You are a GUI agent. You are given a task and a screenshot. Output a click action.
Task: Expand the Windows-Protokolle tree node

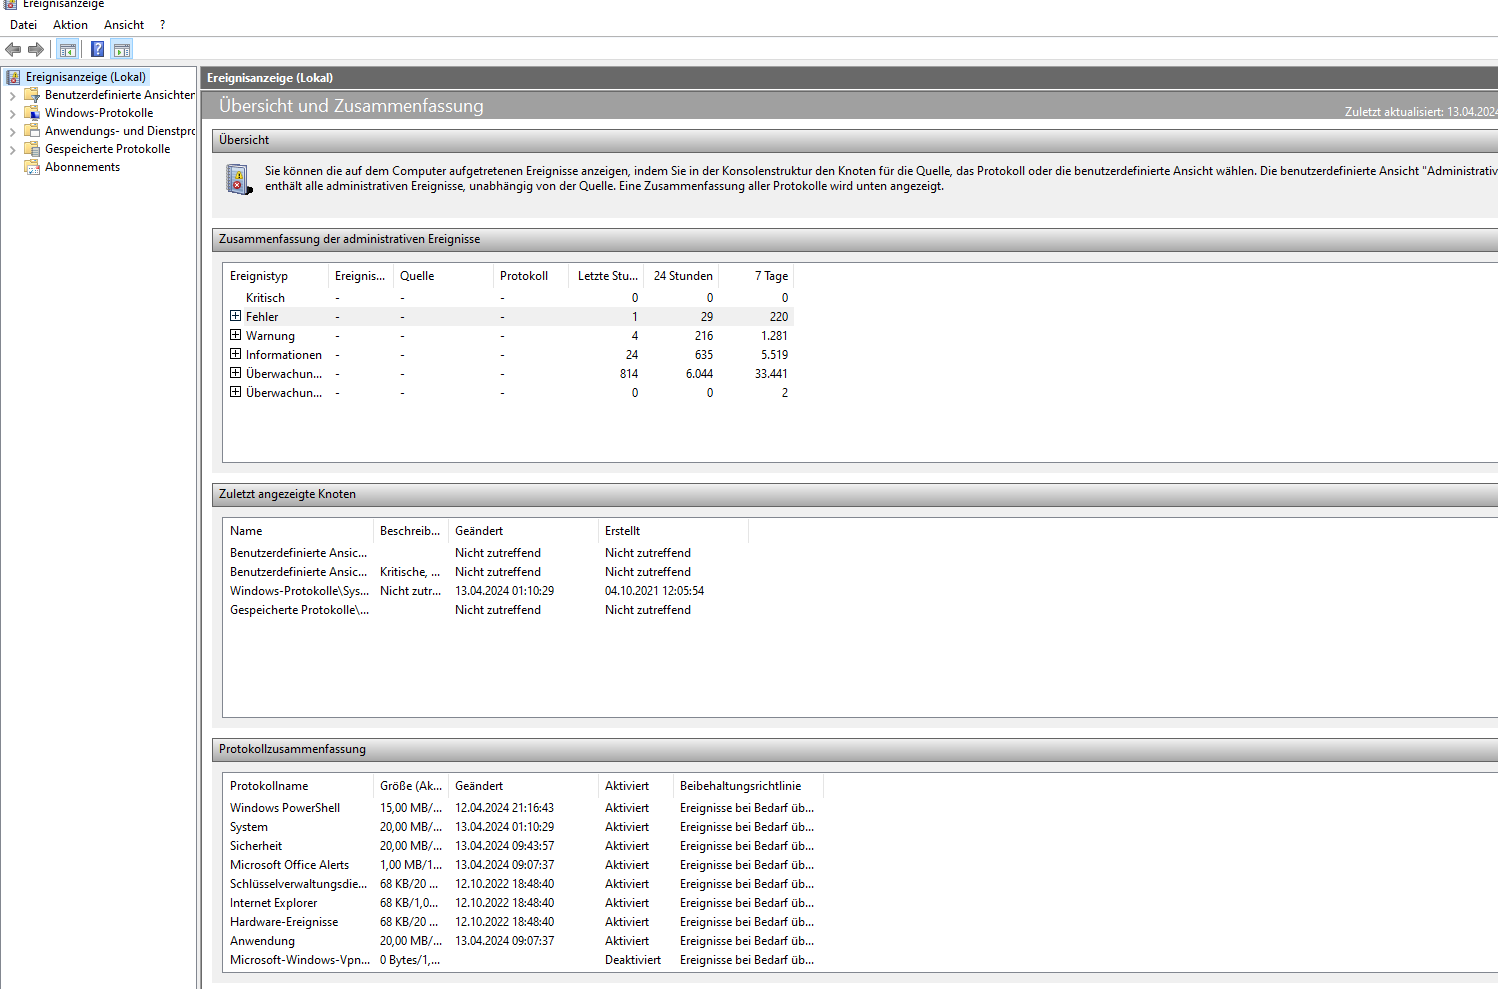pyautogui.click(x=12, y=114)
